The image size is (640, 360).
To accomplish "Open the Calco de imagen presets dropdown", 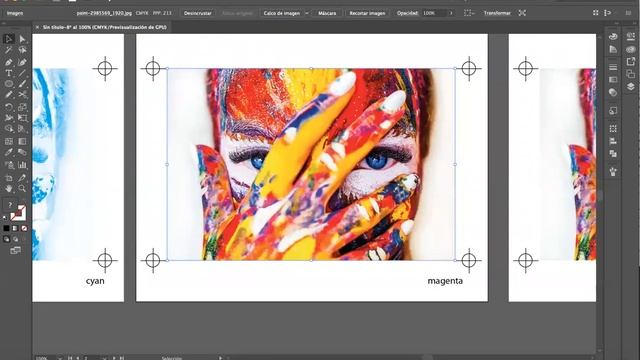I will pyautogui.click(x=307, y=13).
